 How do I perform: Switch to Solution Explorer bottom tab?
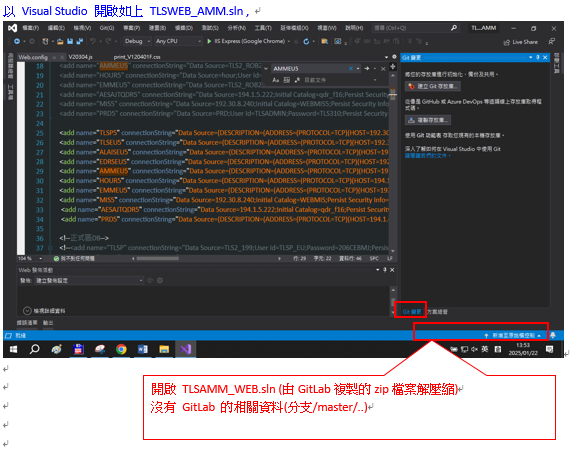point(437,312)
